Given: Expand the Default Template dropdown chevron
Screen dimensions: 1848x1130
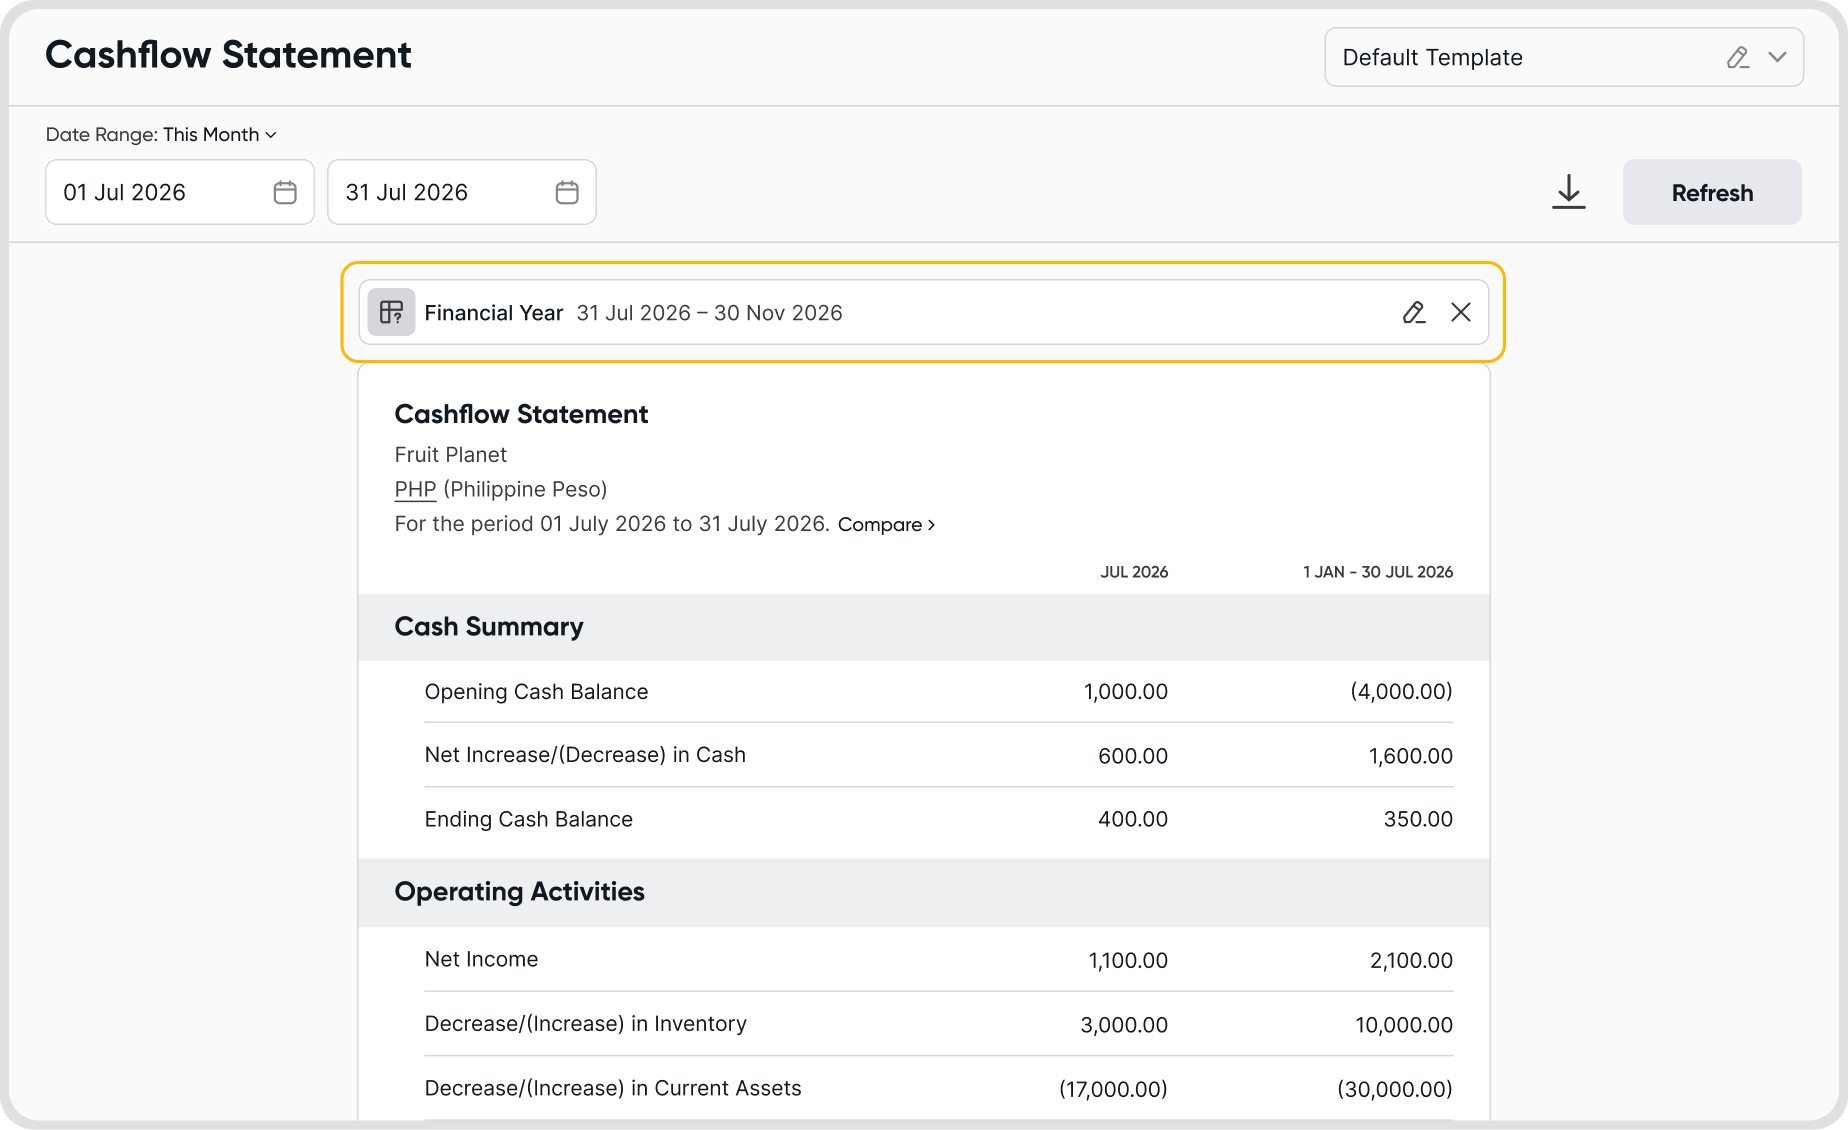Looking at the screenshot, I should [1777, 57].
